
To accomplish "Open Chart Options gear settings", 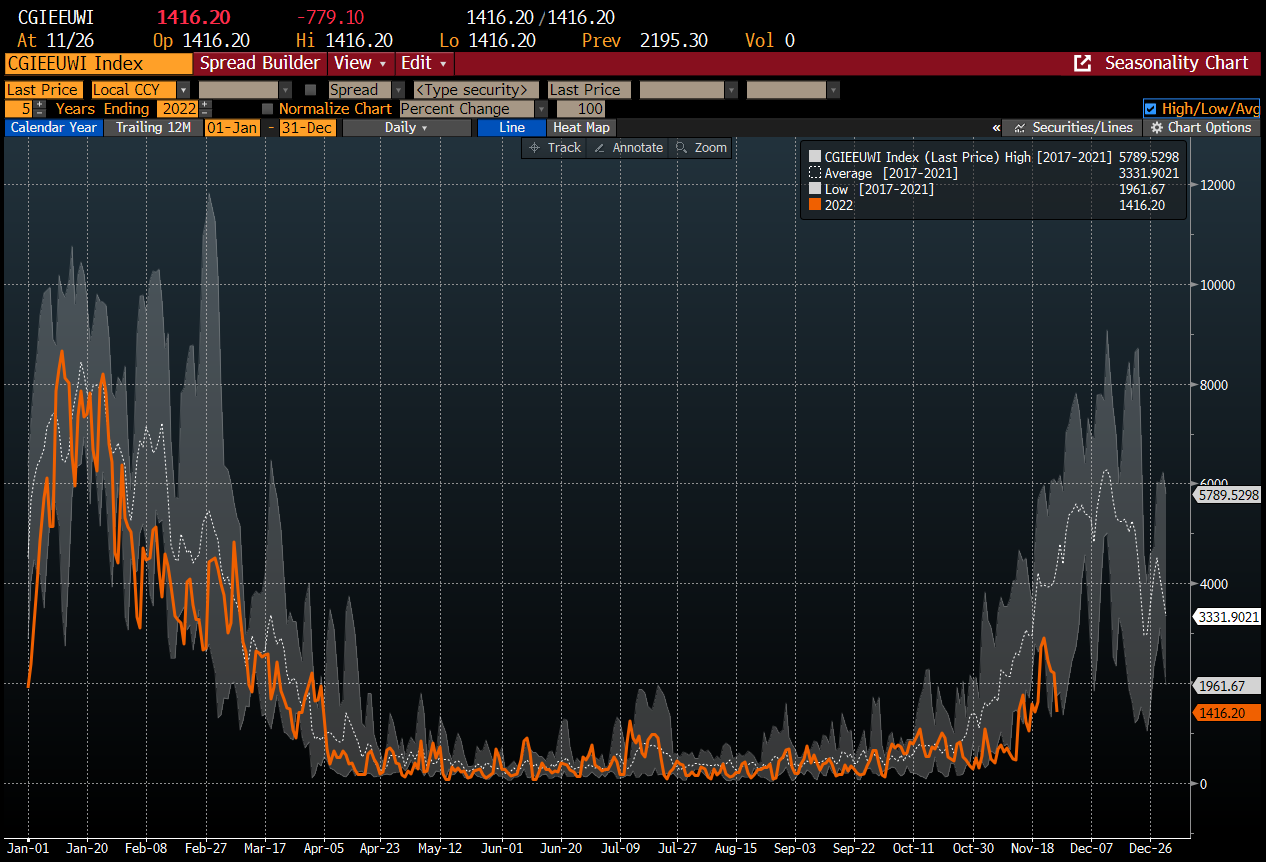I will pos(1201,128).
